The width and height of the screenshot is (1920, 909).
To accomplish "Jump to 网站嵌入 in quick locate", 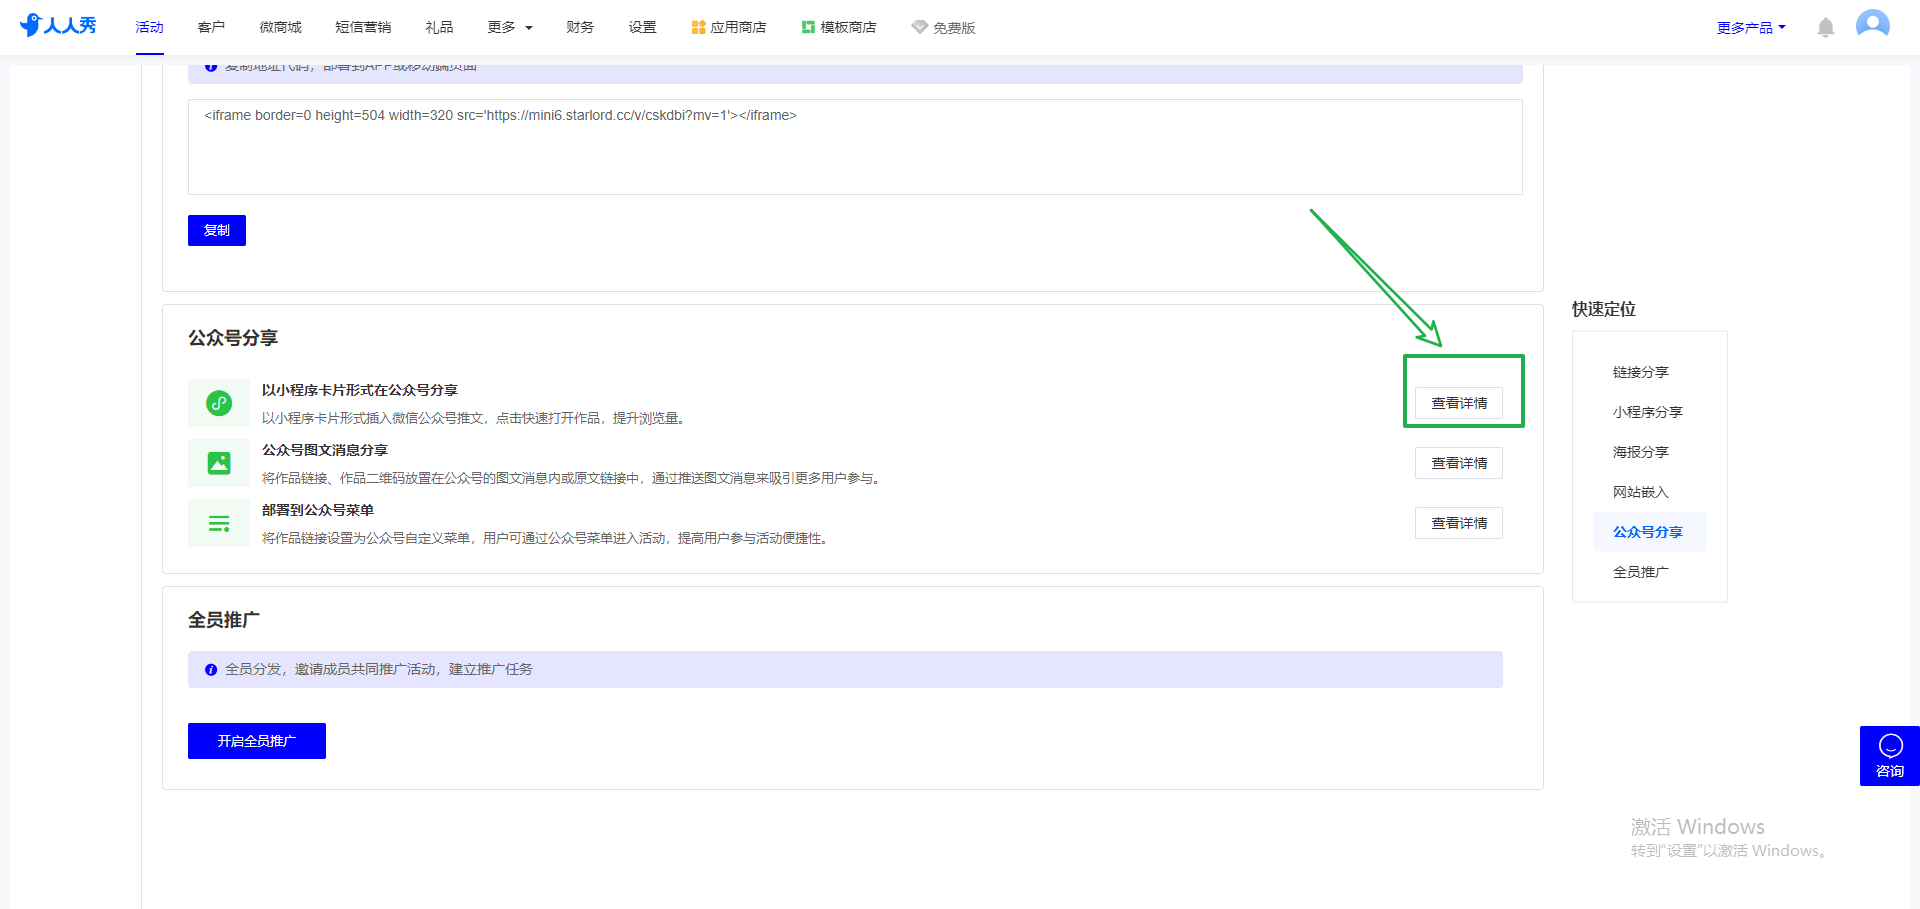I will pos(1641,492).
